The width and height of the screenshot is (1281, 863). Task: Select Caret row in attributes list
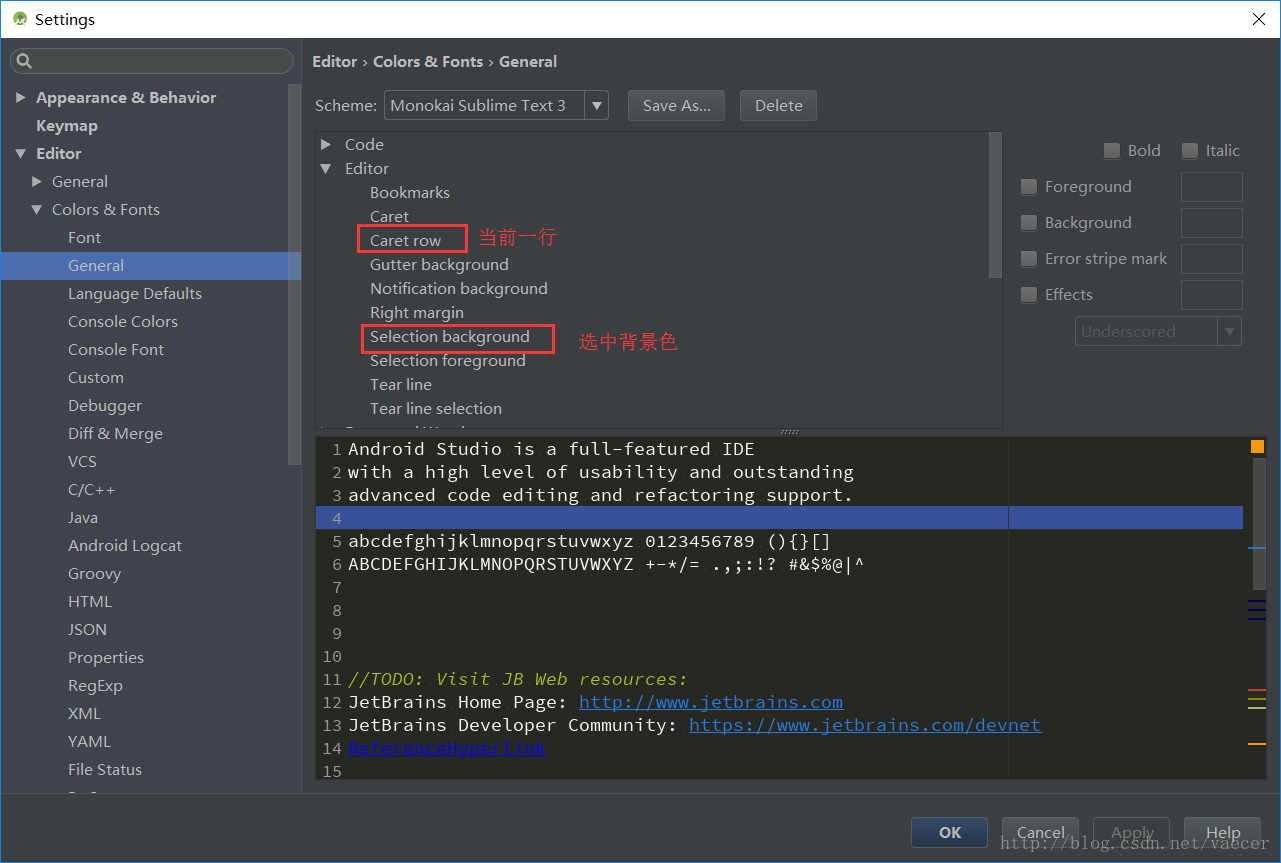pos(405,240)
